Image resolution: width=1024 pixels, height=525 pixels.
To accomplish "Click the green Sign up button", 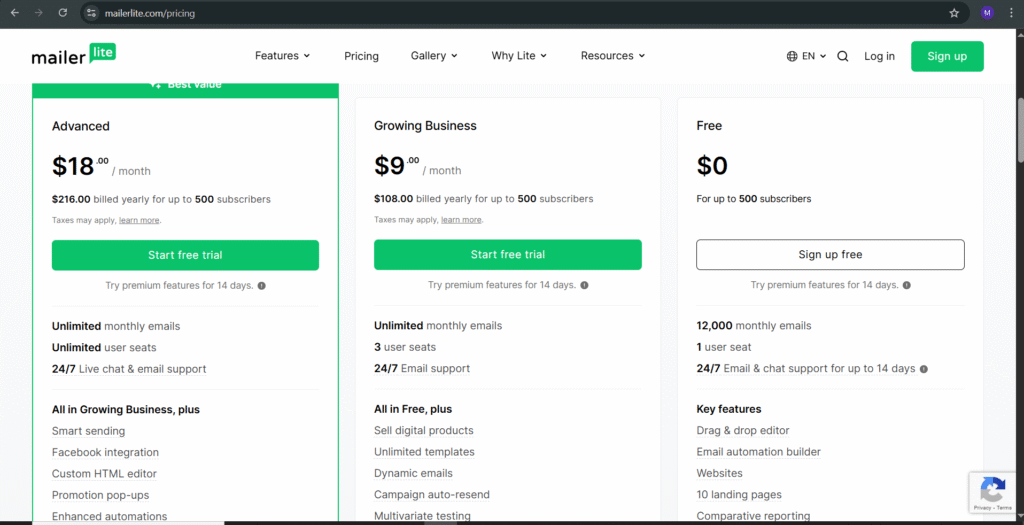I will click(947, 56).
